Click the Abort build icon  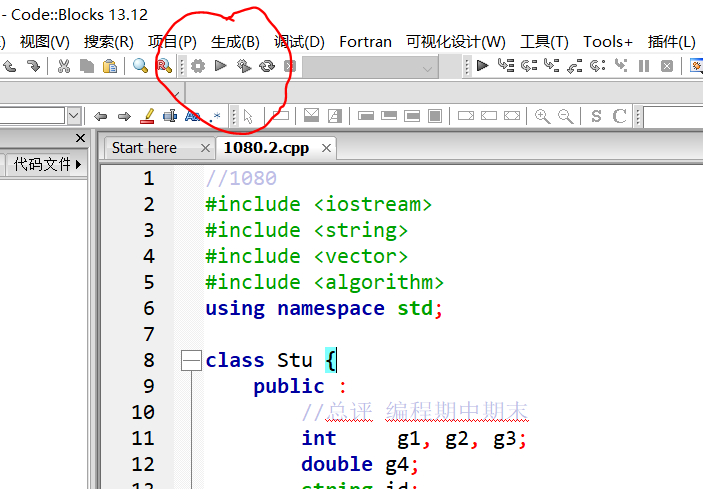[x=290, y=66]
